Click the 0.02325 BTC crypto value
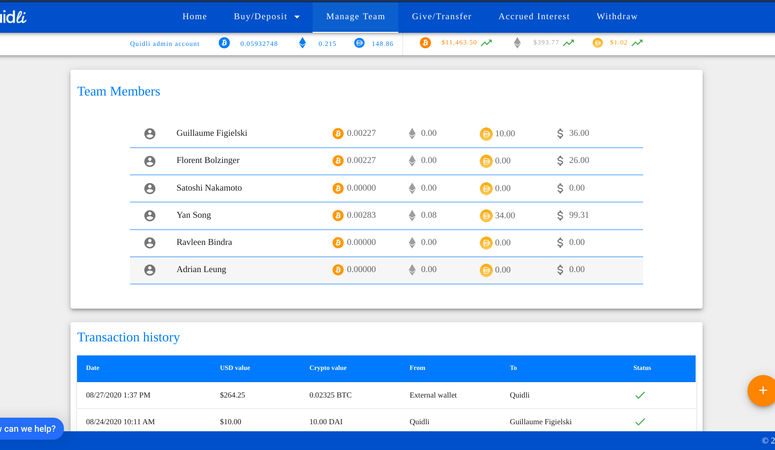This screenshot has height=450, width=775. click(330, 395)
